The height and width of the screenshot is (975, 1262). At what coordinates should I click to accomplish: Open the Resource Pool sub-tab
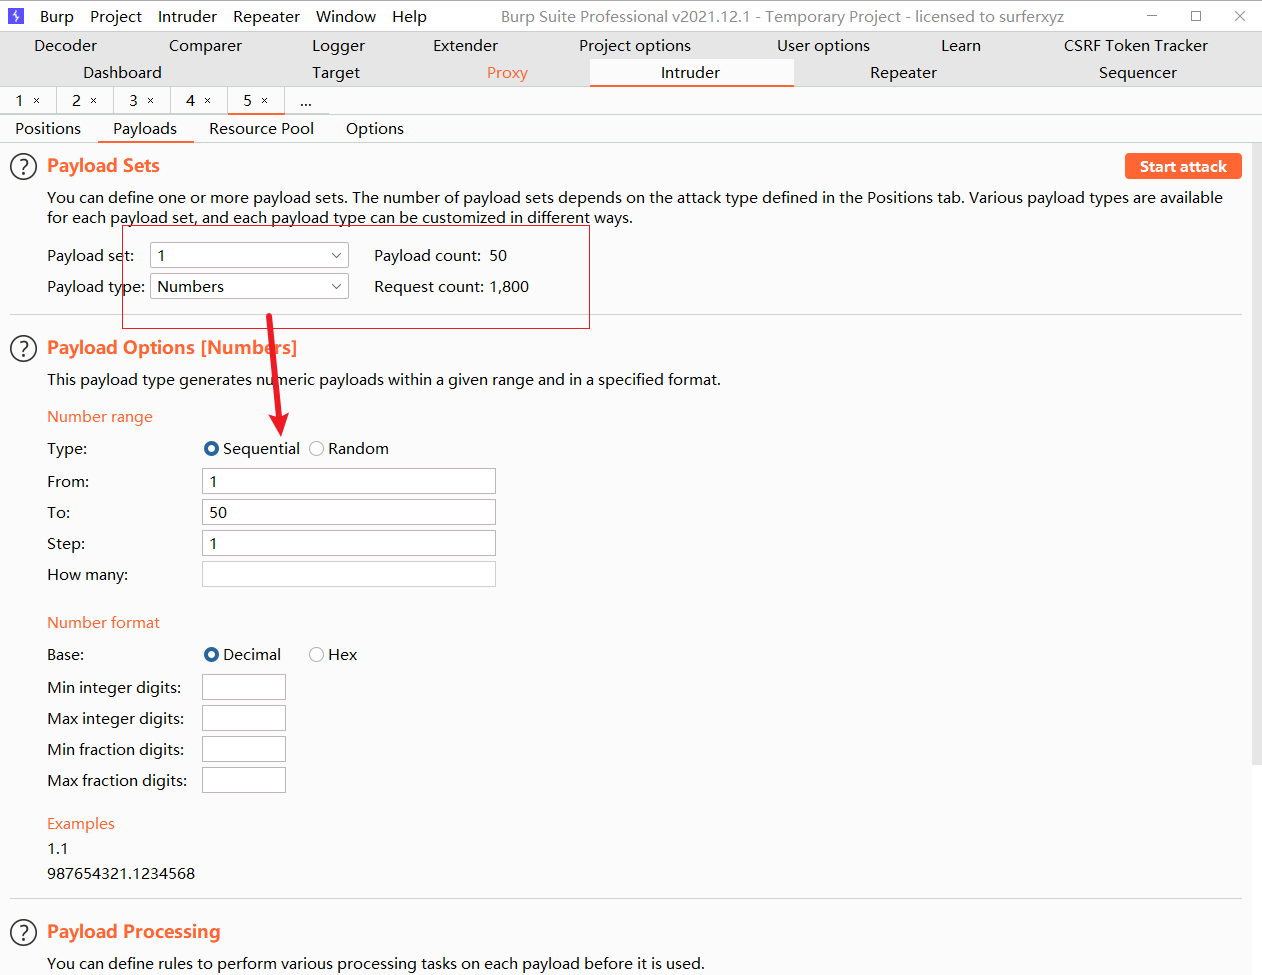click(261, 129)
